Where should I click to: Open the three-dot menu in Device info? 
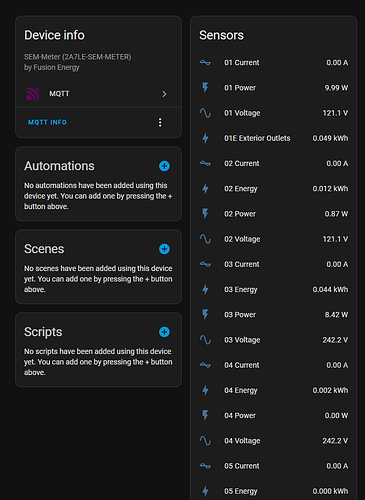[160, 122]
